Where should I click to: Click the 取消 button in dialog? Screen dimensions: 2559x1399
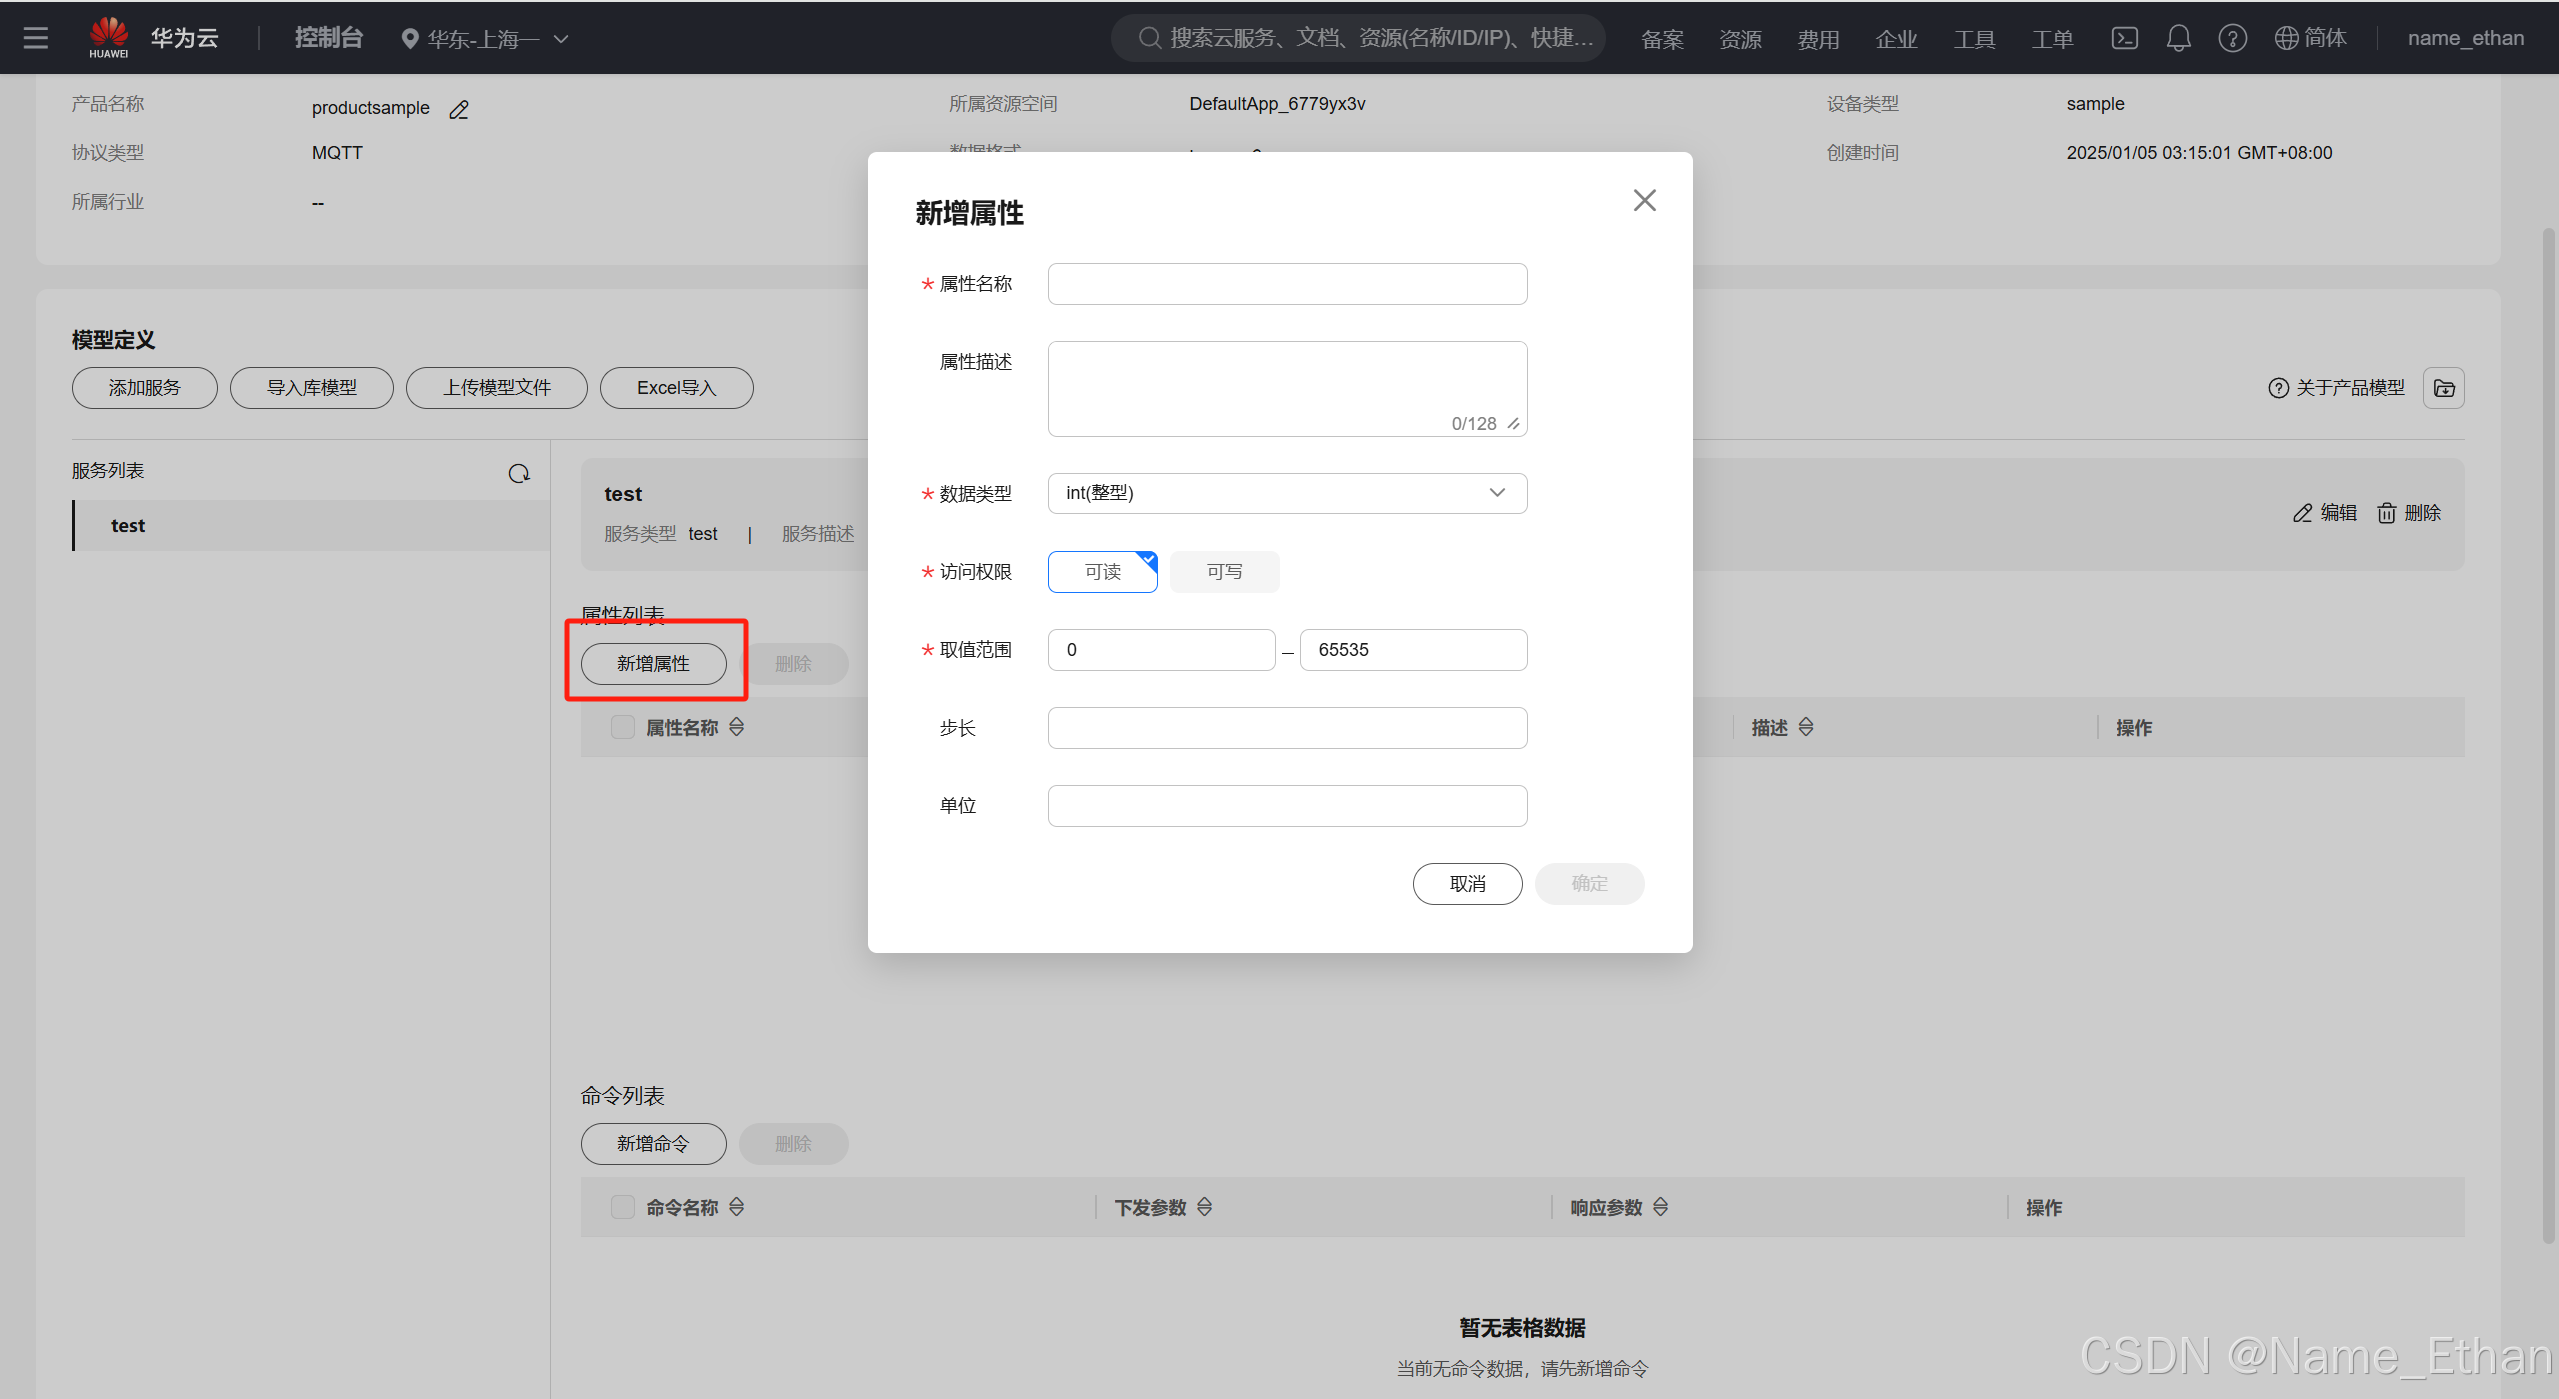[1467, 884]
